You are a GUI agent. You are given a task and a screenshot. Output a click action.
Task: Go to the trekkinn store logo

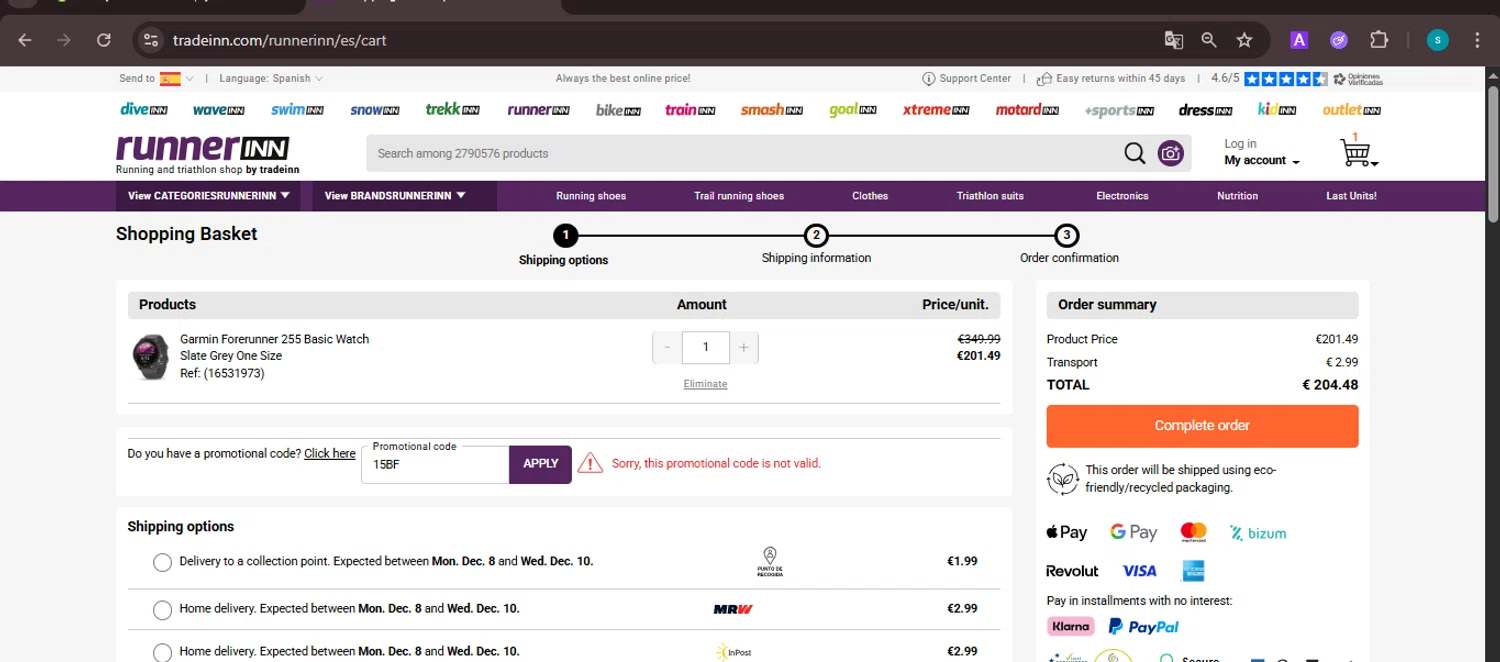pos(452,109)
